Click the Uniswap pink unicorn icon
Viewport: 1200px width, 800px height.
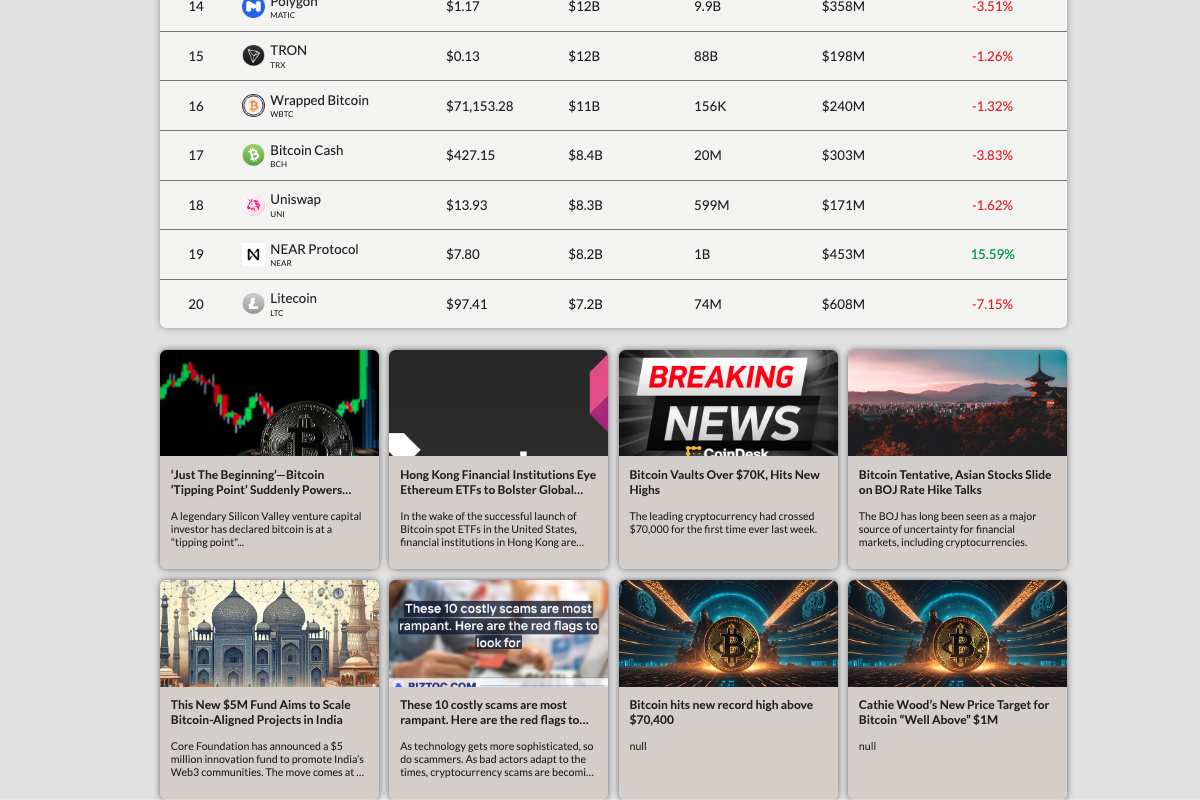coord(253,205)
